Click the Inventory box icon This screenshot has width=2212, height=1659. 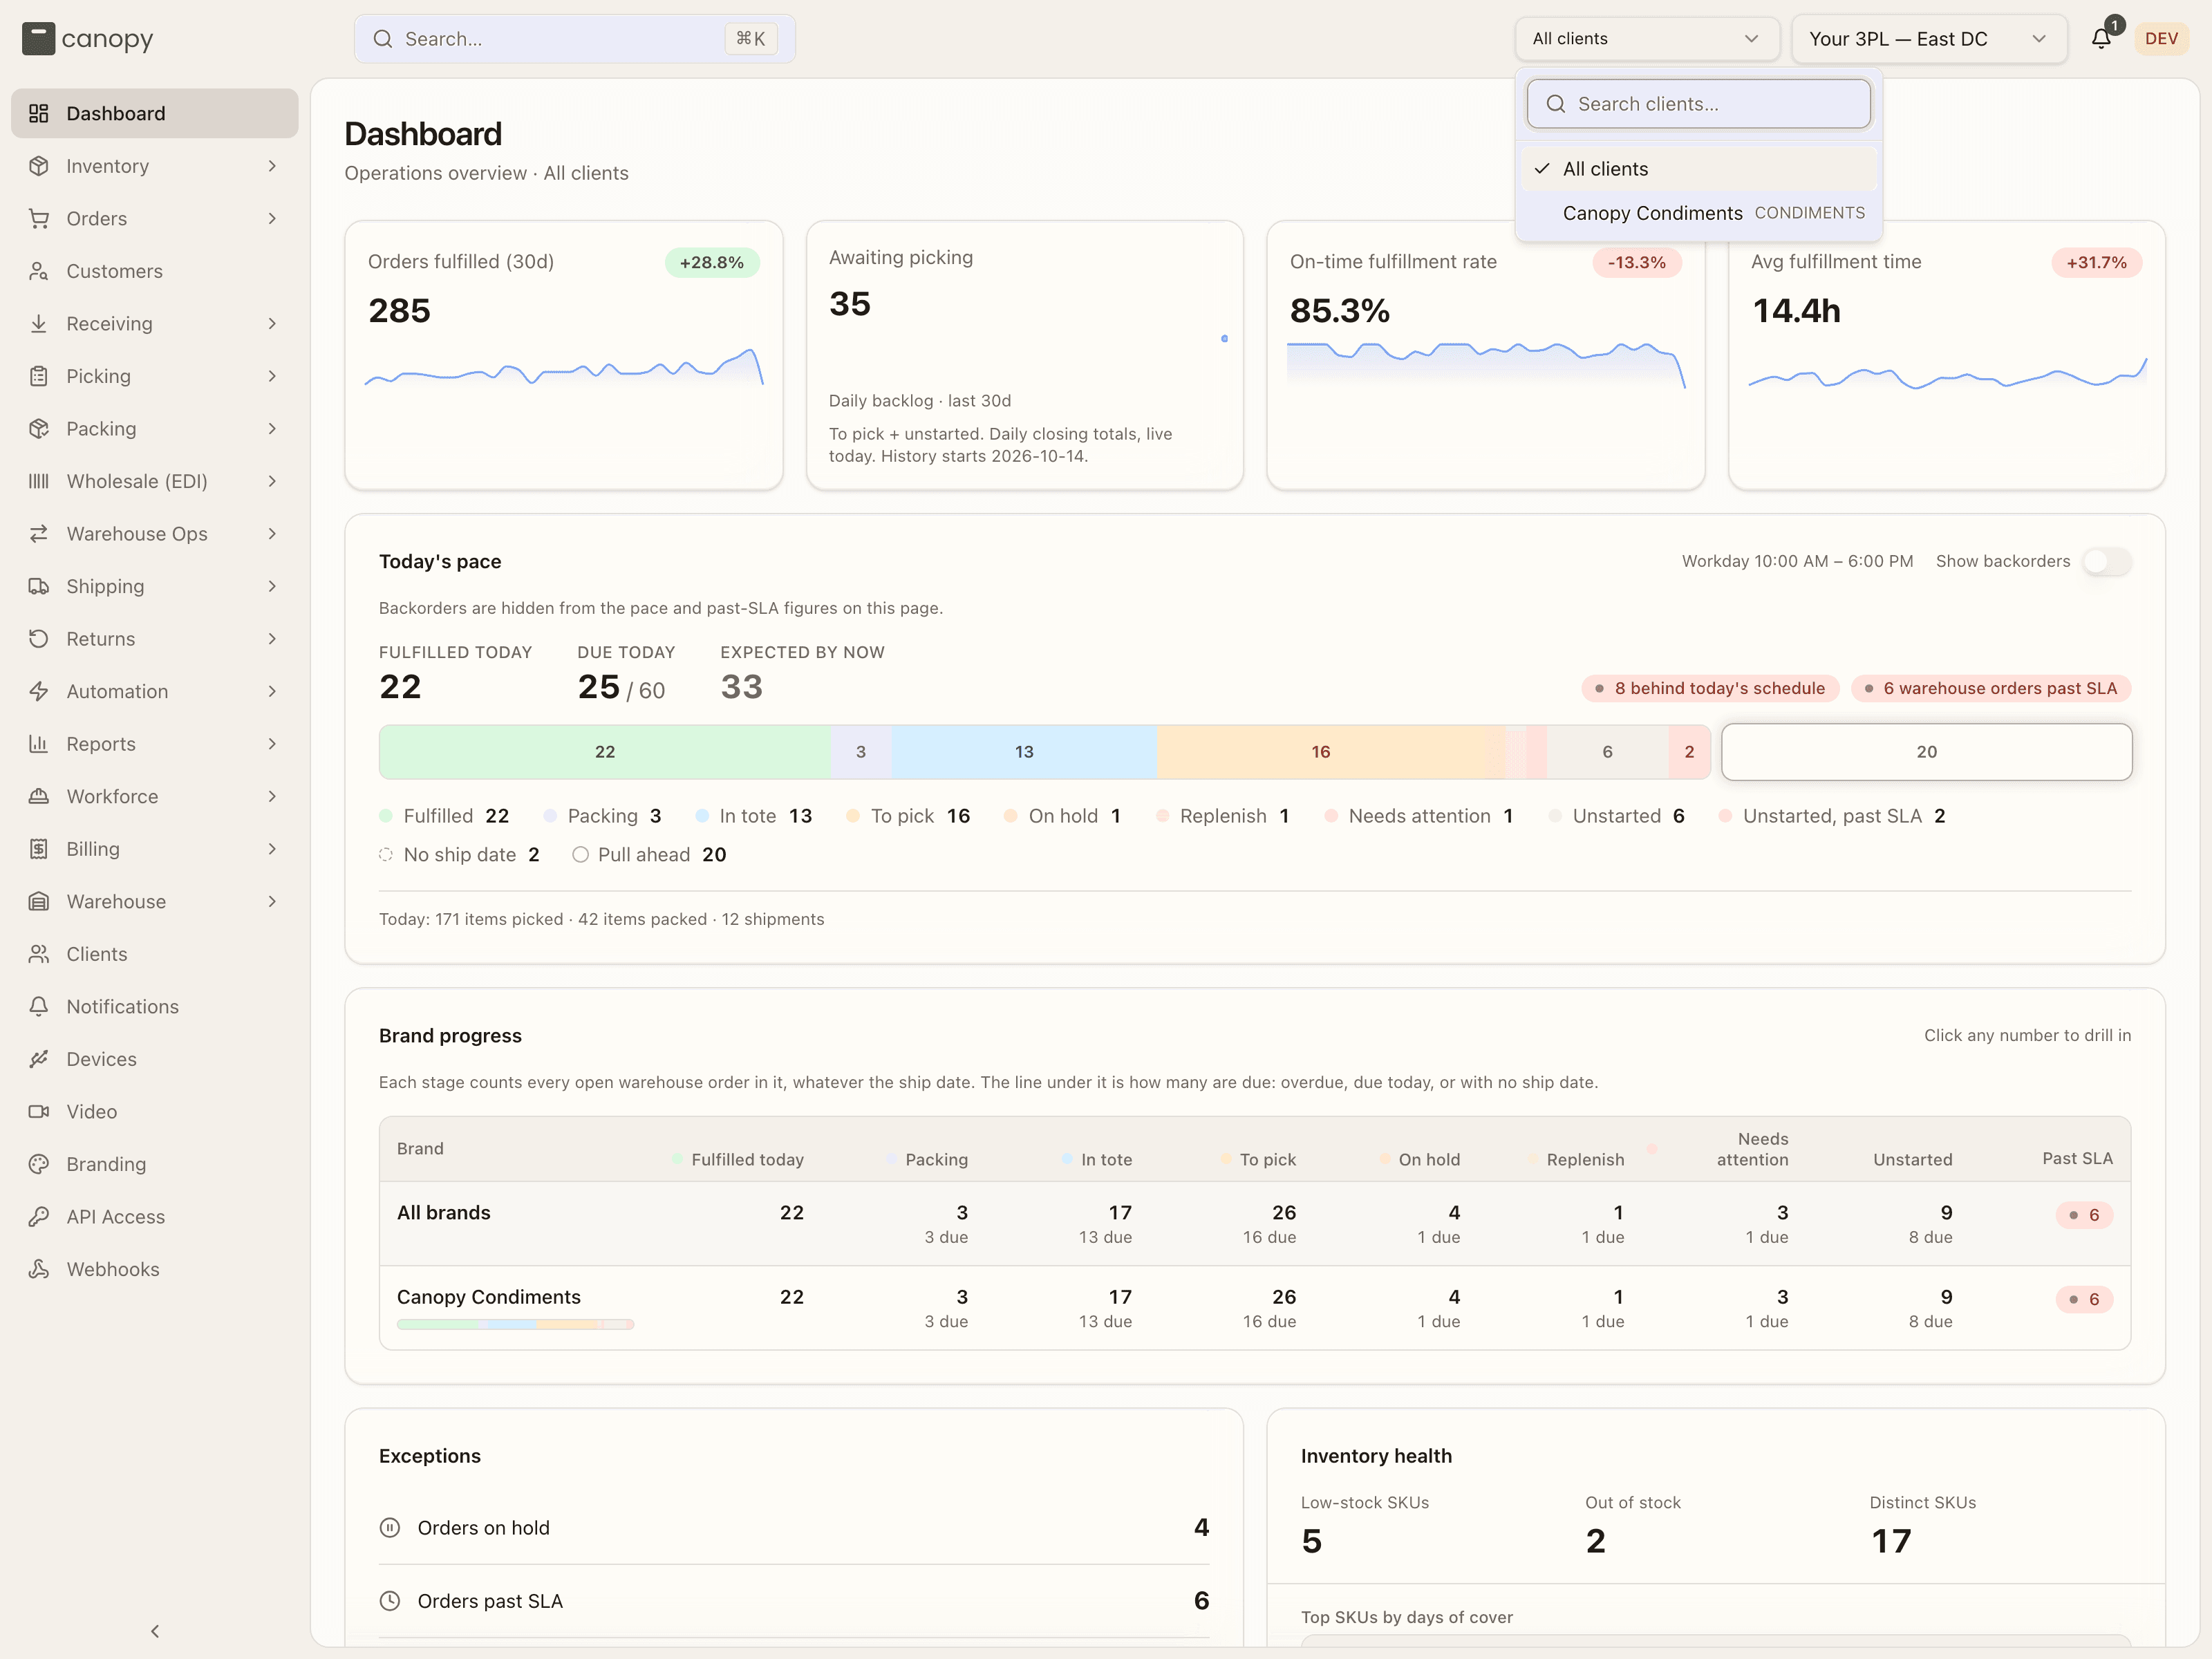coord(39,166)
